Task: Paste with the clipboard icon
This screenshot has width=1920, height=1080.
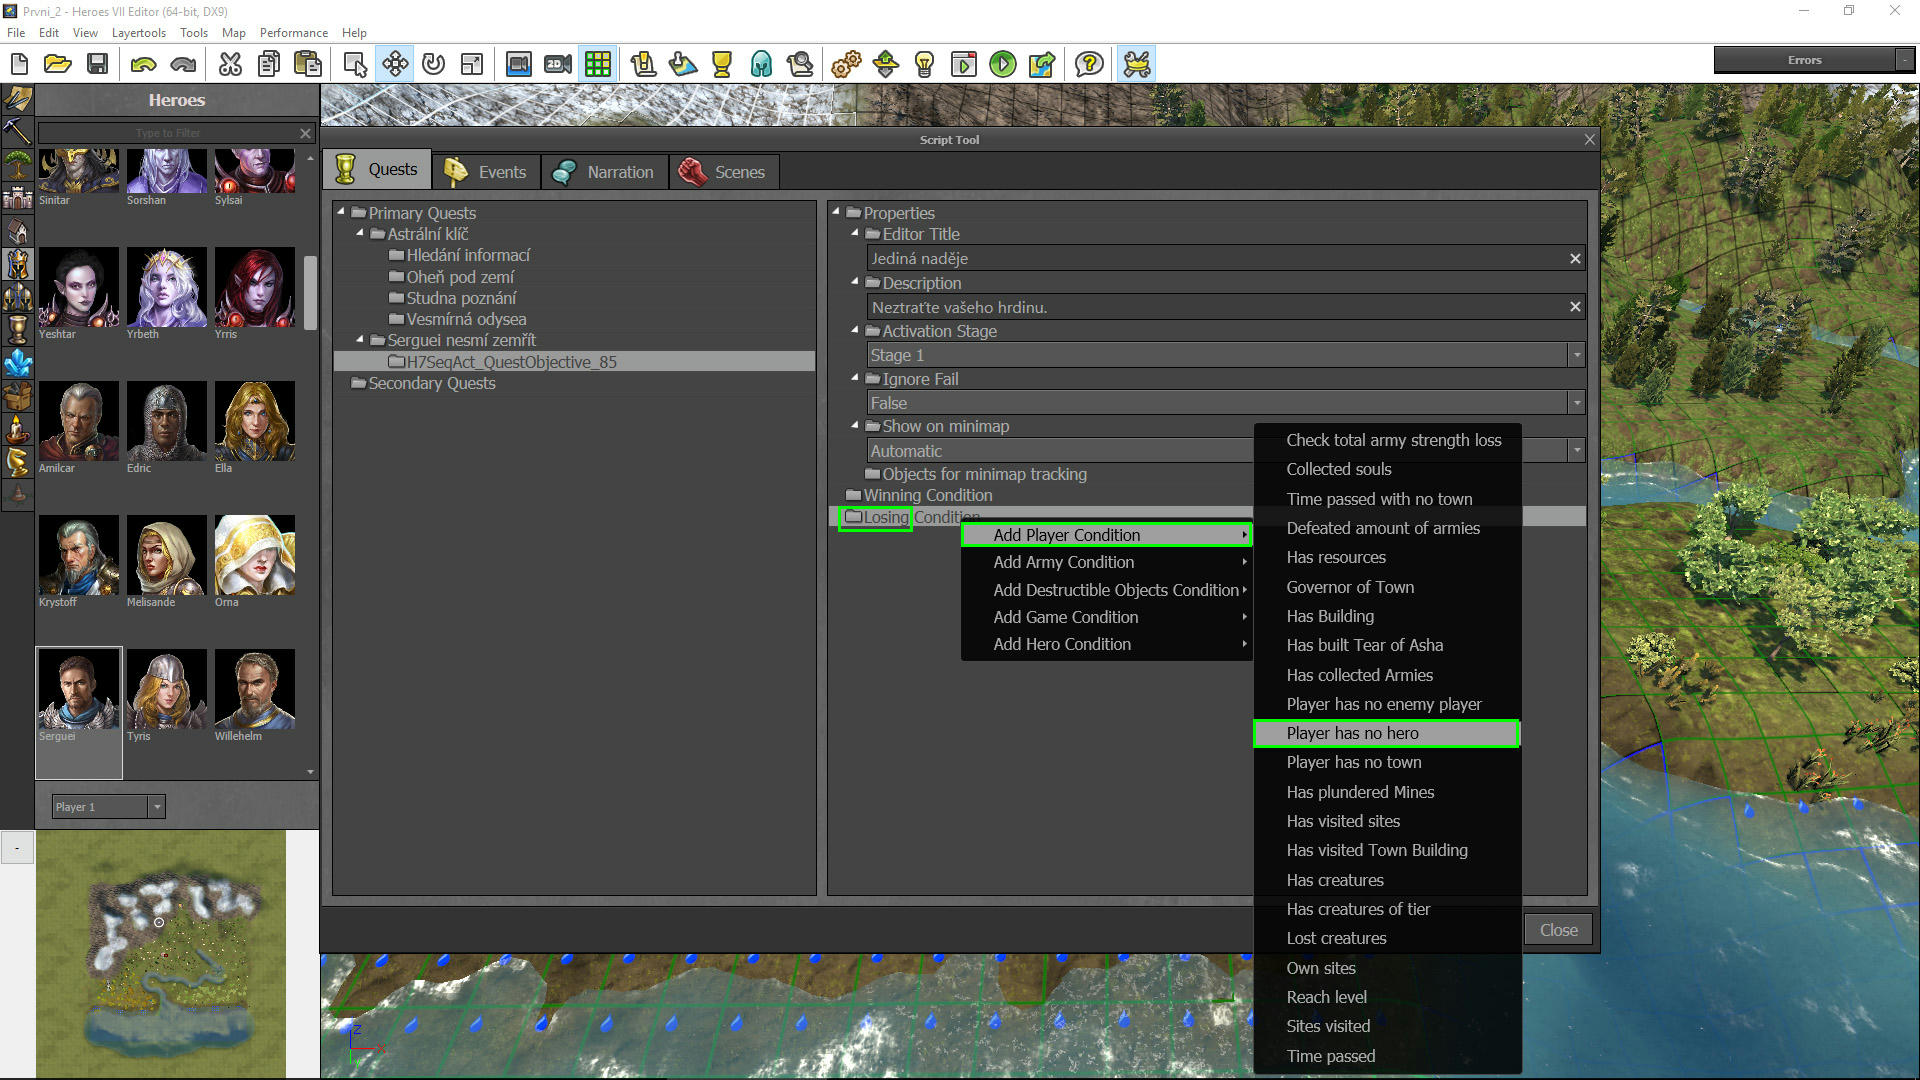Action: 308,65
